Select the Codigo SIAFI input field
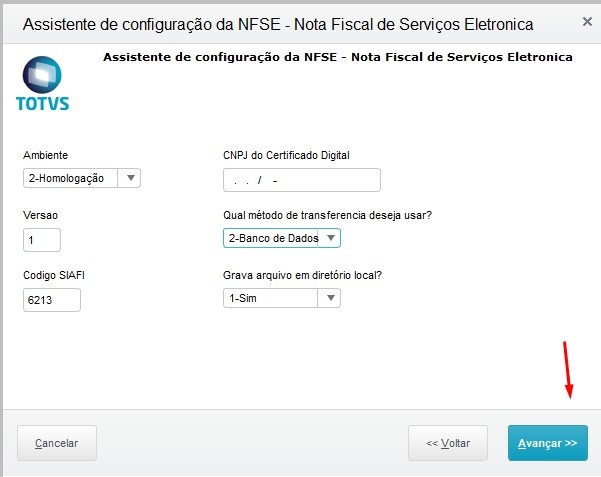This screenshot has width=601, height=477. 51,300
